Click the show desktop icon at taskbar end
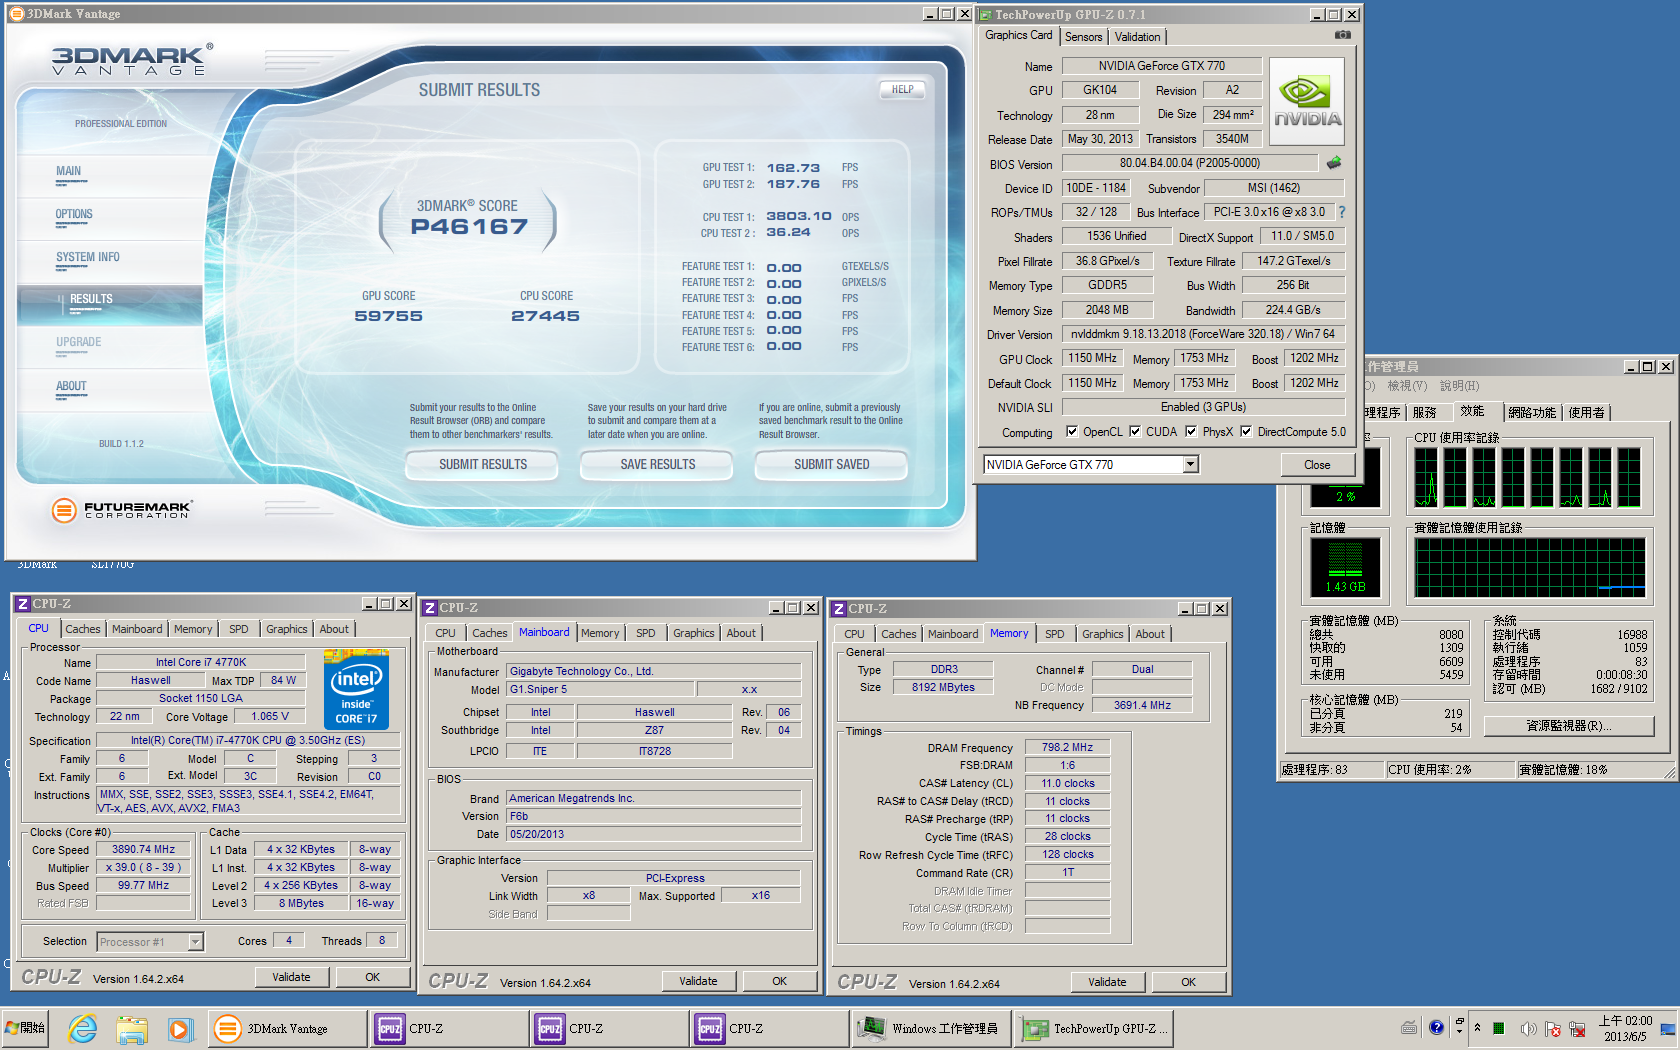The image size is (1680, 1050). click(x=1667, y=1028)
